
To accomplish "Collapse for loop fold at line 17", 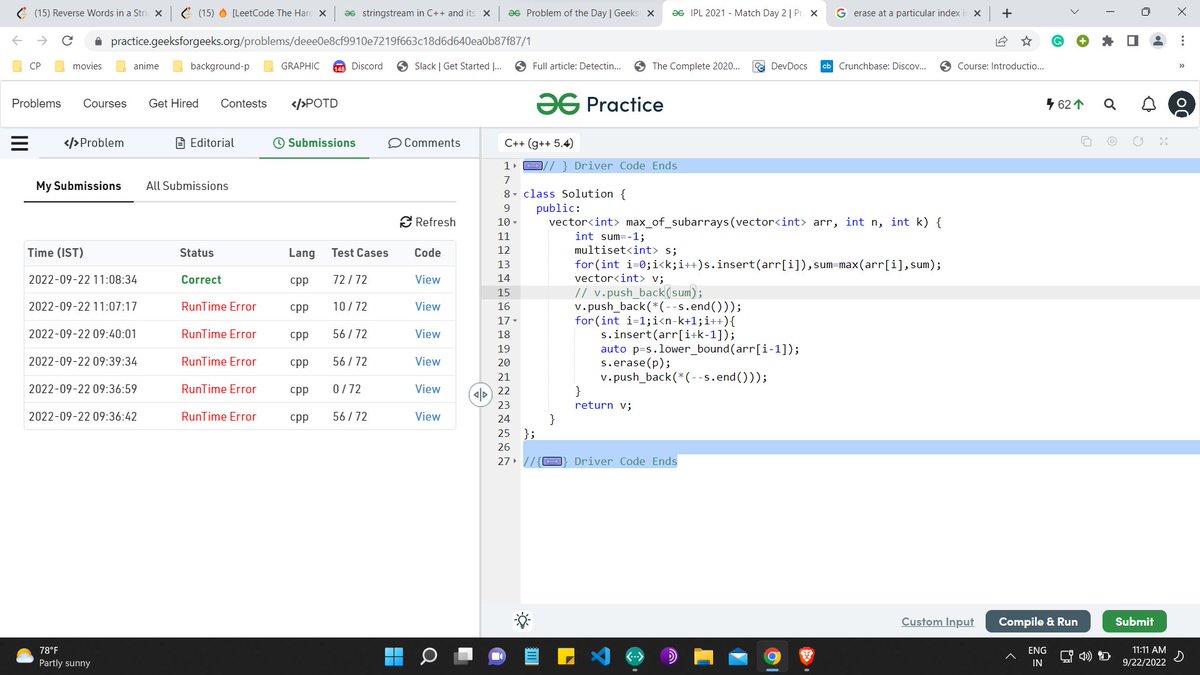I will pyautogui.click(x=513, y=320).
